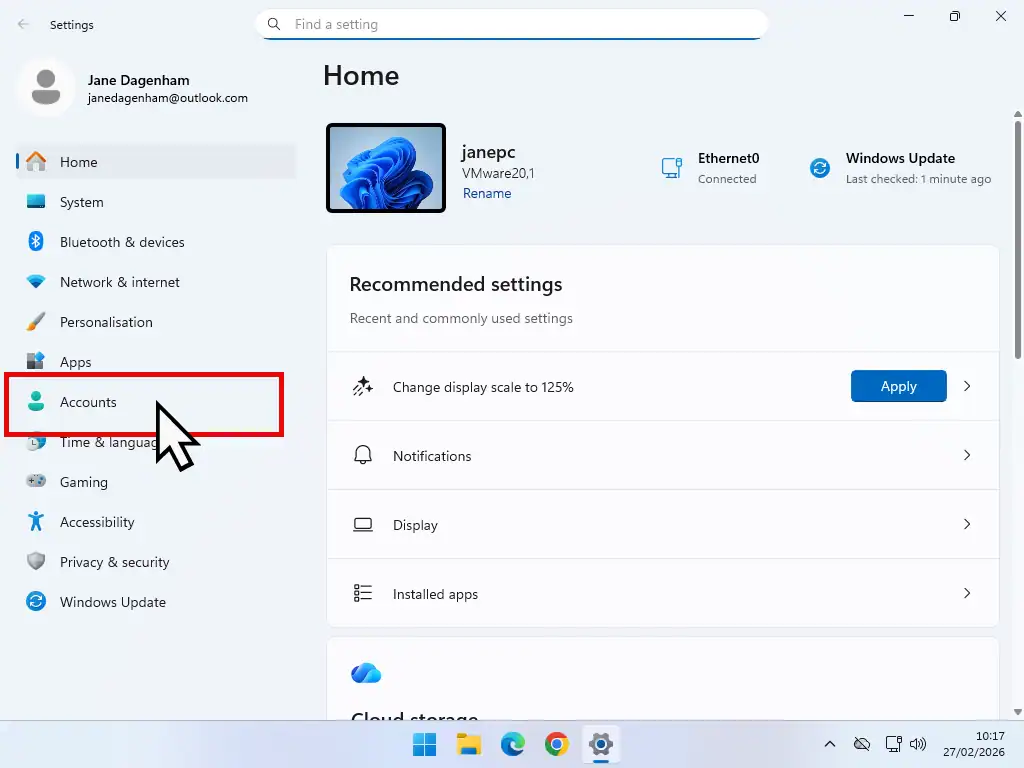The image size is (1024, 768).
Task: Open Gaming settings from sidebar
Action: [85, 482]
